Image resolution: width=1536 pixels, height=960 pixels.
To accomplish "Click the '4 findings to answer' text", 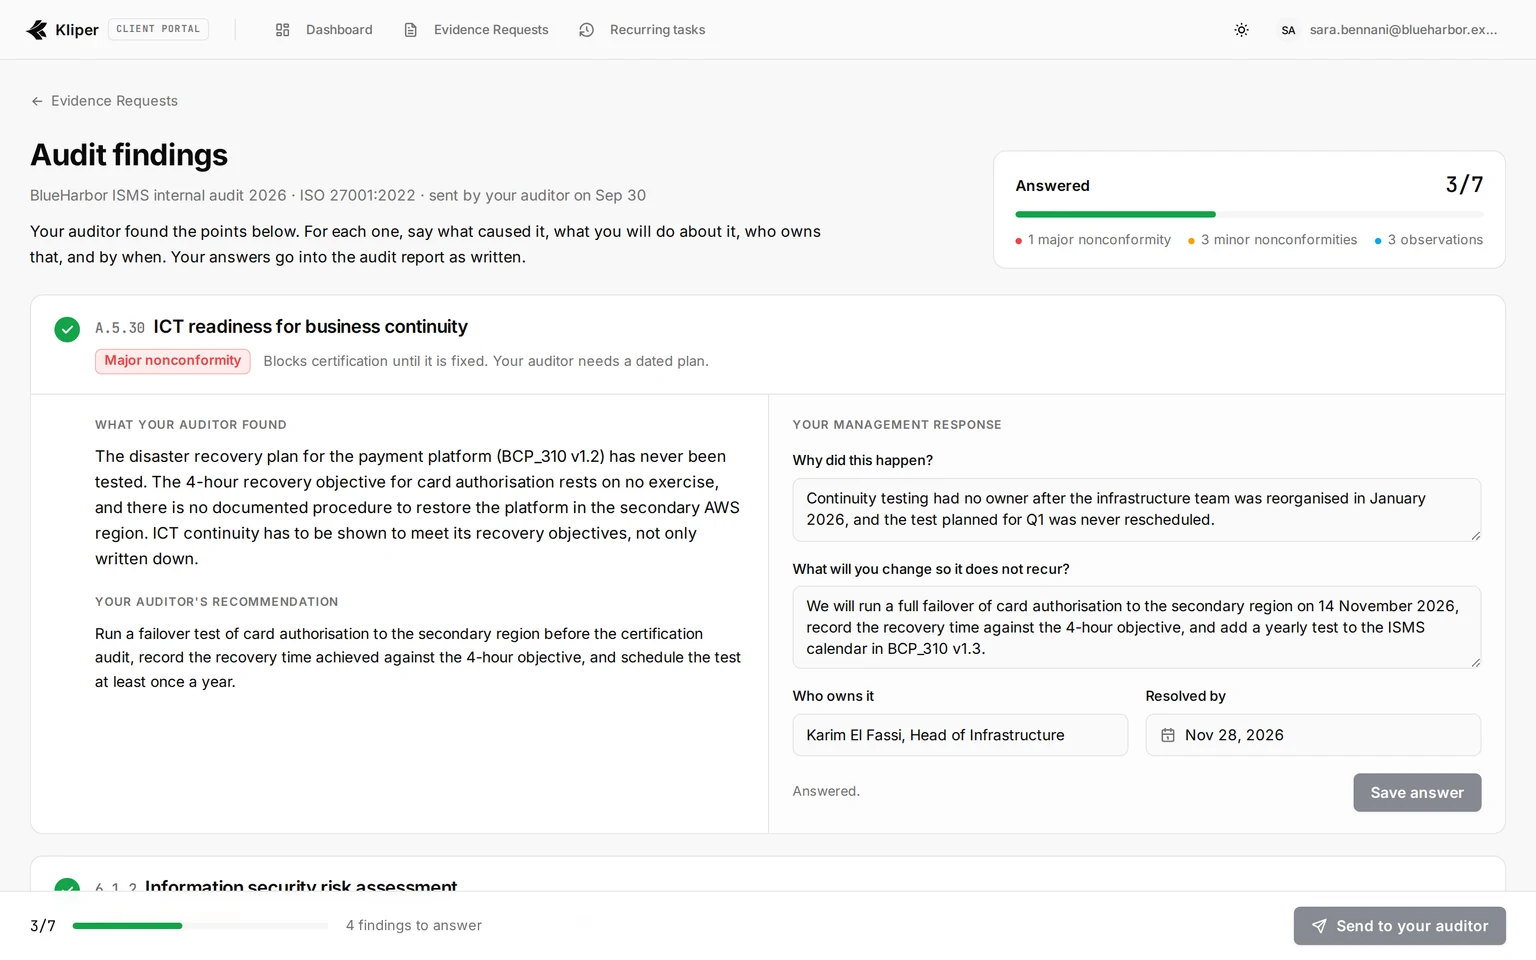I will point(414,926).
